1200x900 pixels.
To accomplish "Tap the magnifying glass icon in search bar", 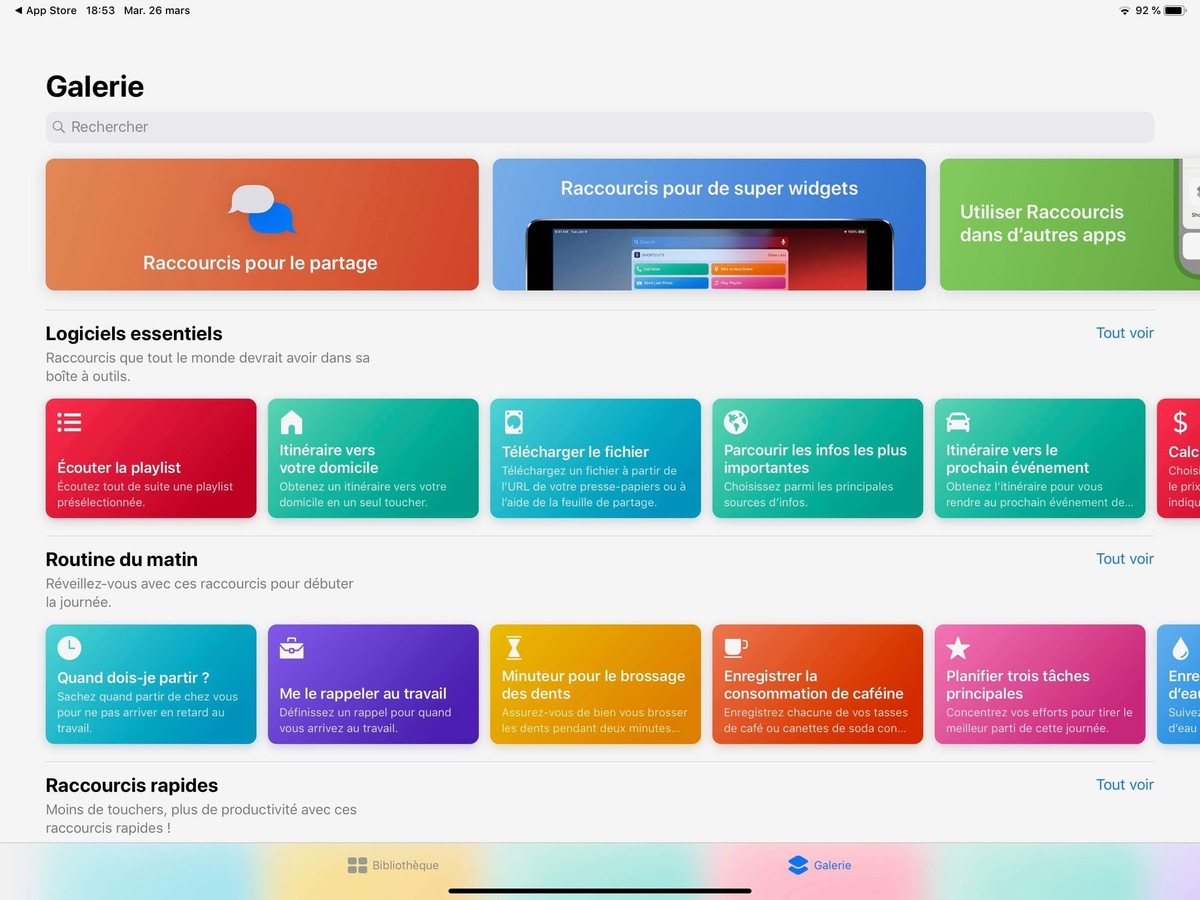I will pos(59,127).
